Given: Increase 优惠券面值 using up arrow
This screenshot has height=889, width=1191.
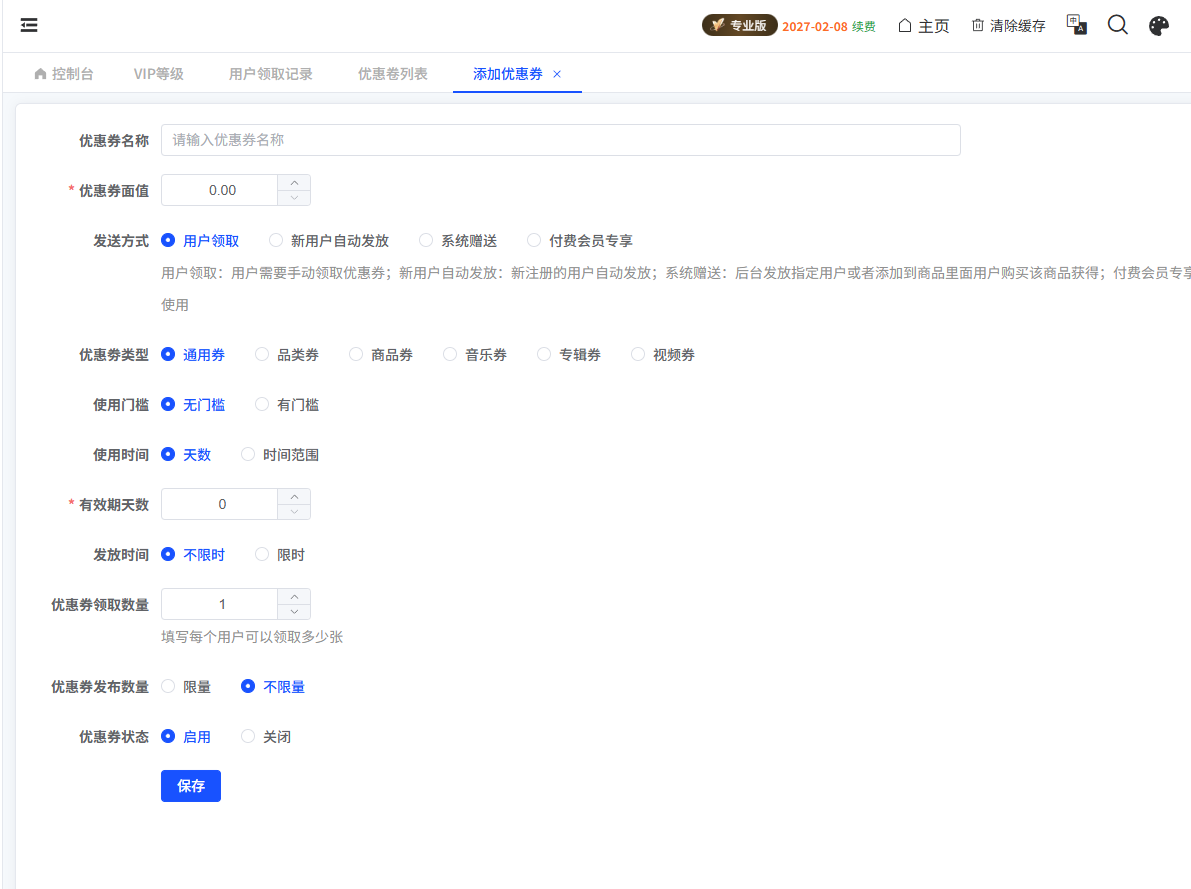Looking at the screenshot, I should click(x=294, y=183).
